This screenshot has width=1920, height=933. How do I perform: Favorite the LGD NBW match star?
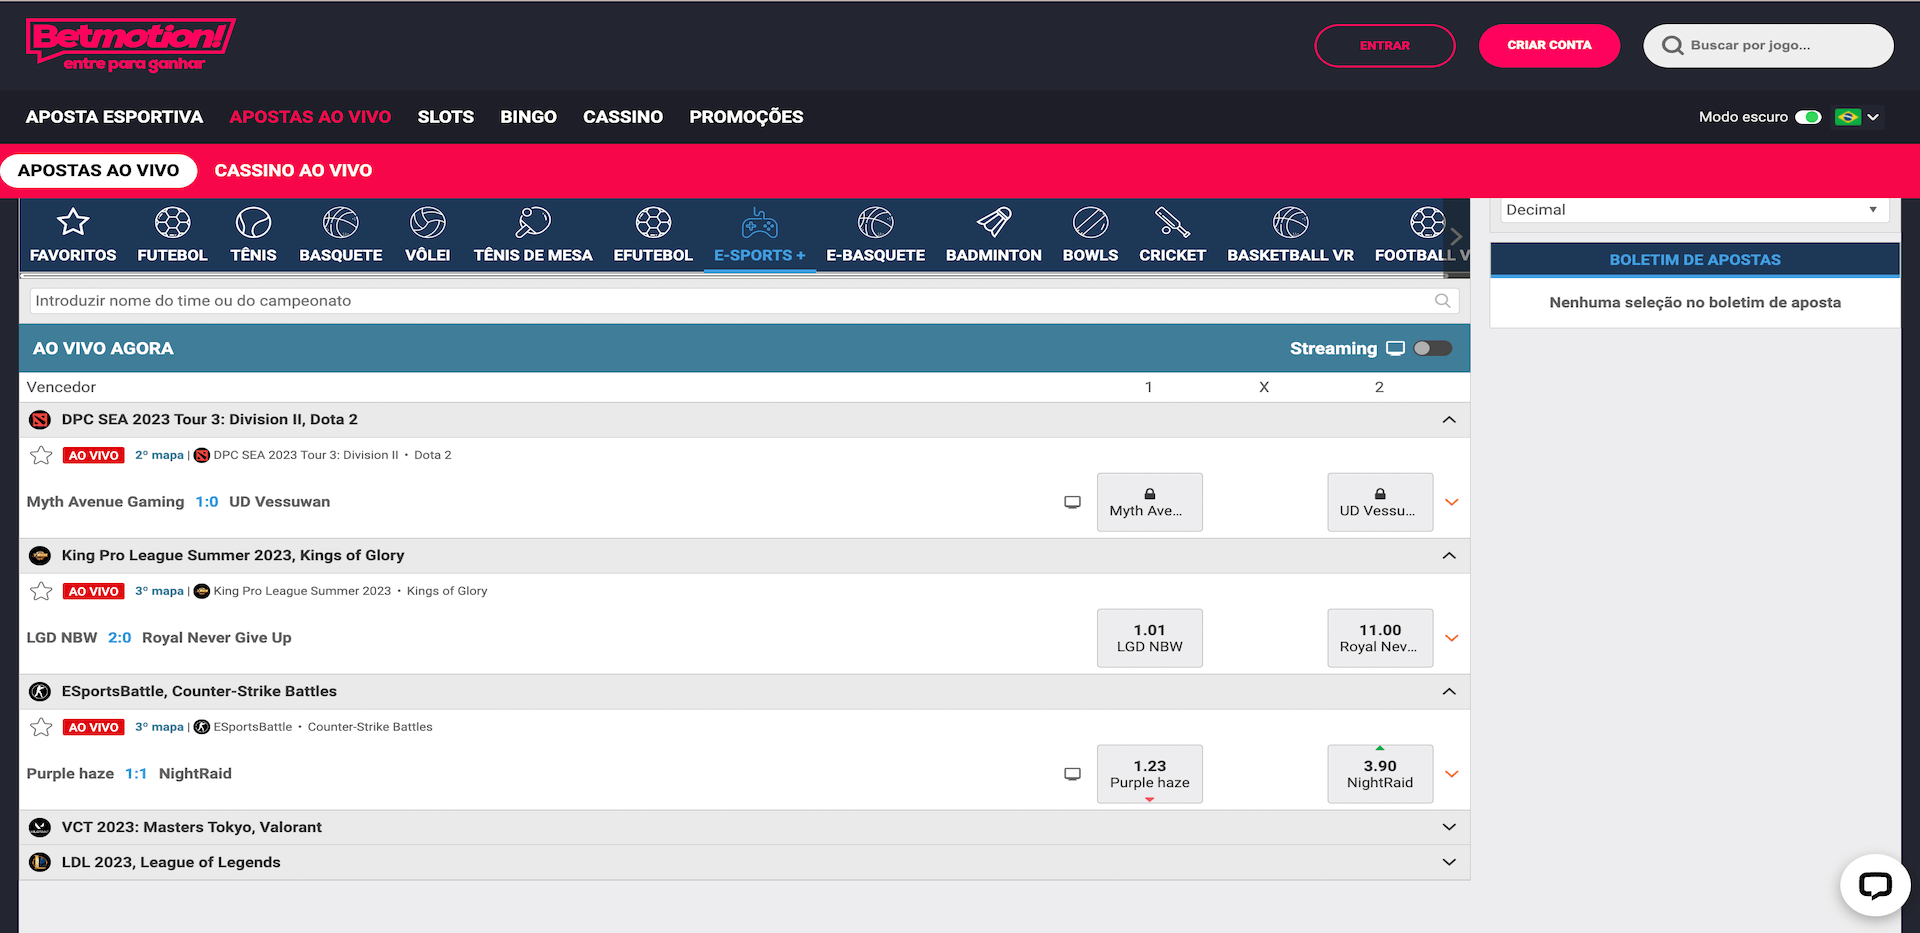[41, 591]
